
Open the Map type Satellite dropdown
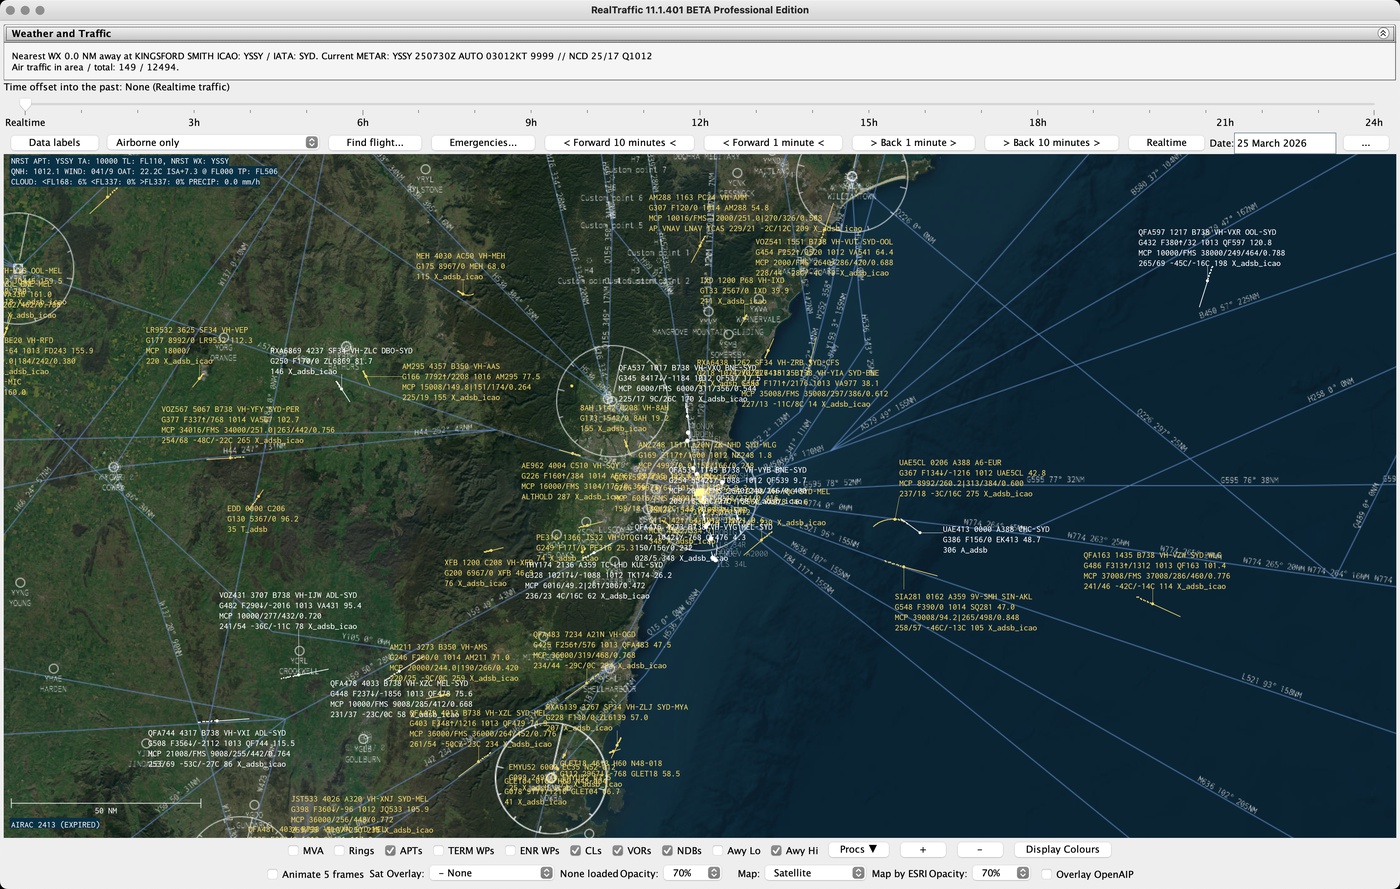815,873
